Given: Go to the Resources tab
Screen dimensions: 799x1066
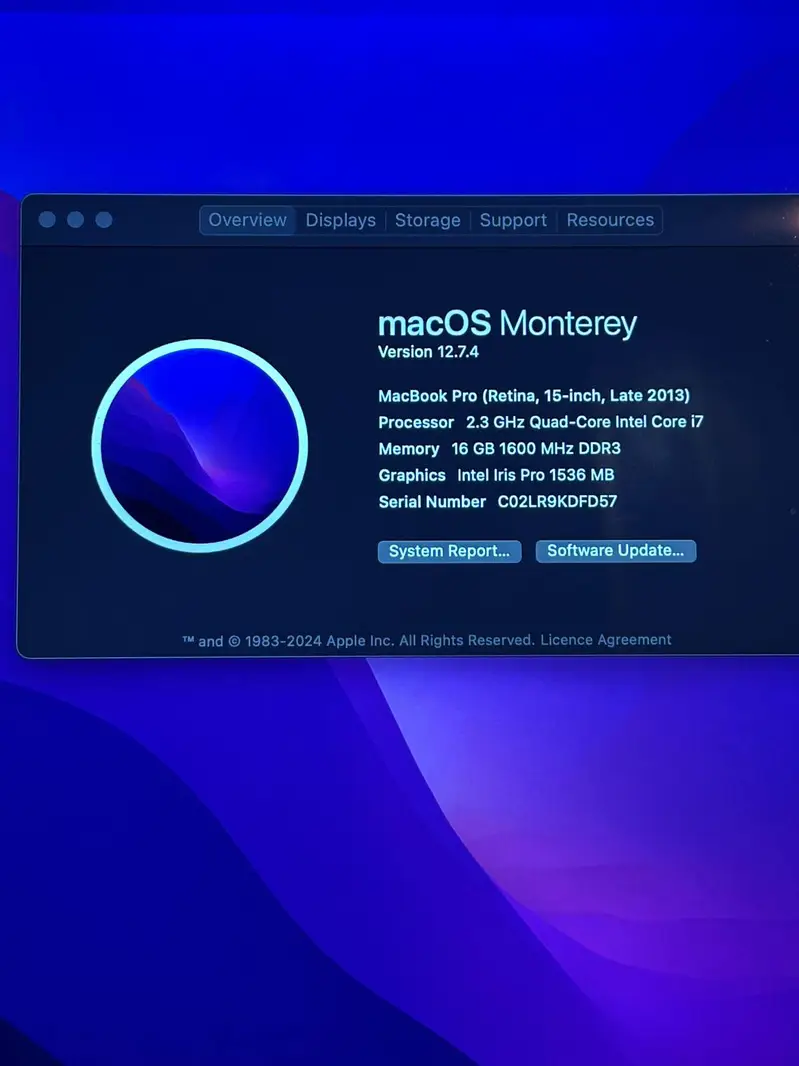Looking at the screenshot, I should (x=610, y=220).
